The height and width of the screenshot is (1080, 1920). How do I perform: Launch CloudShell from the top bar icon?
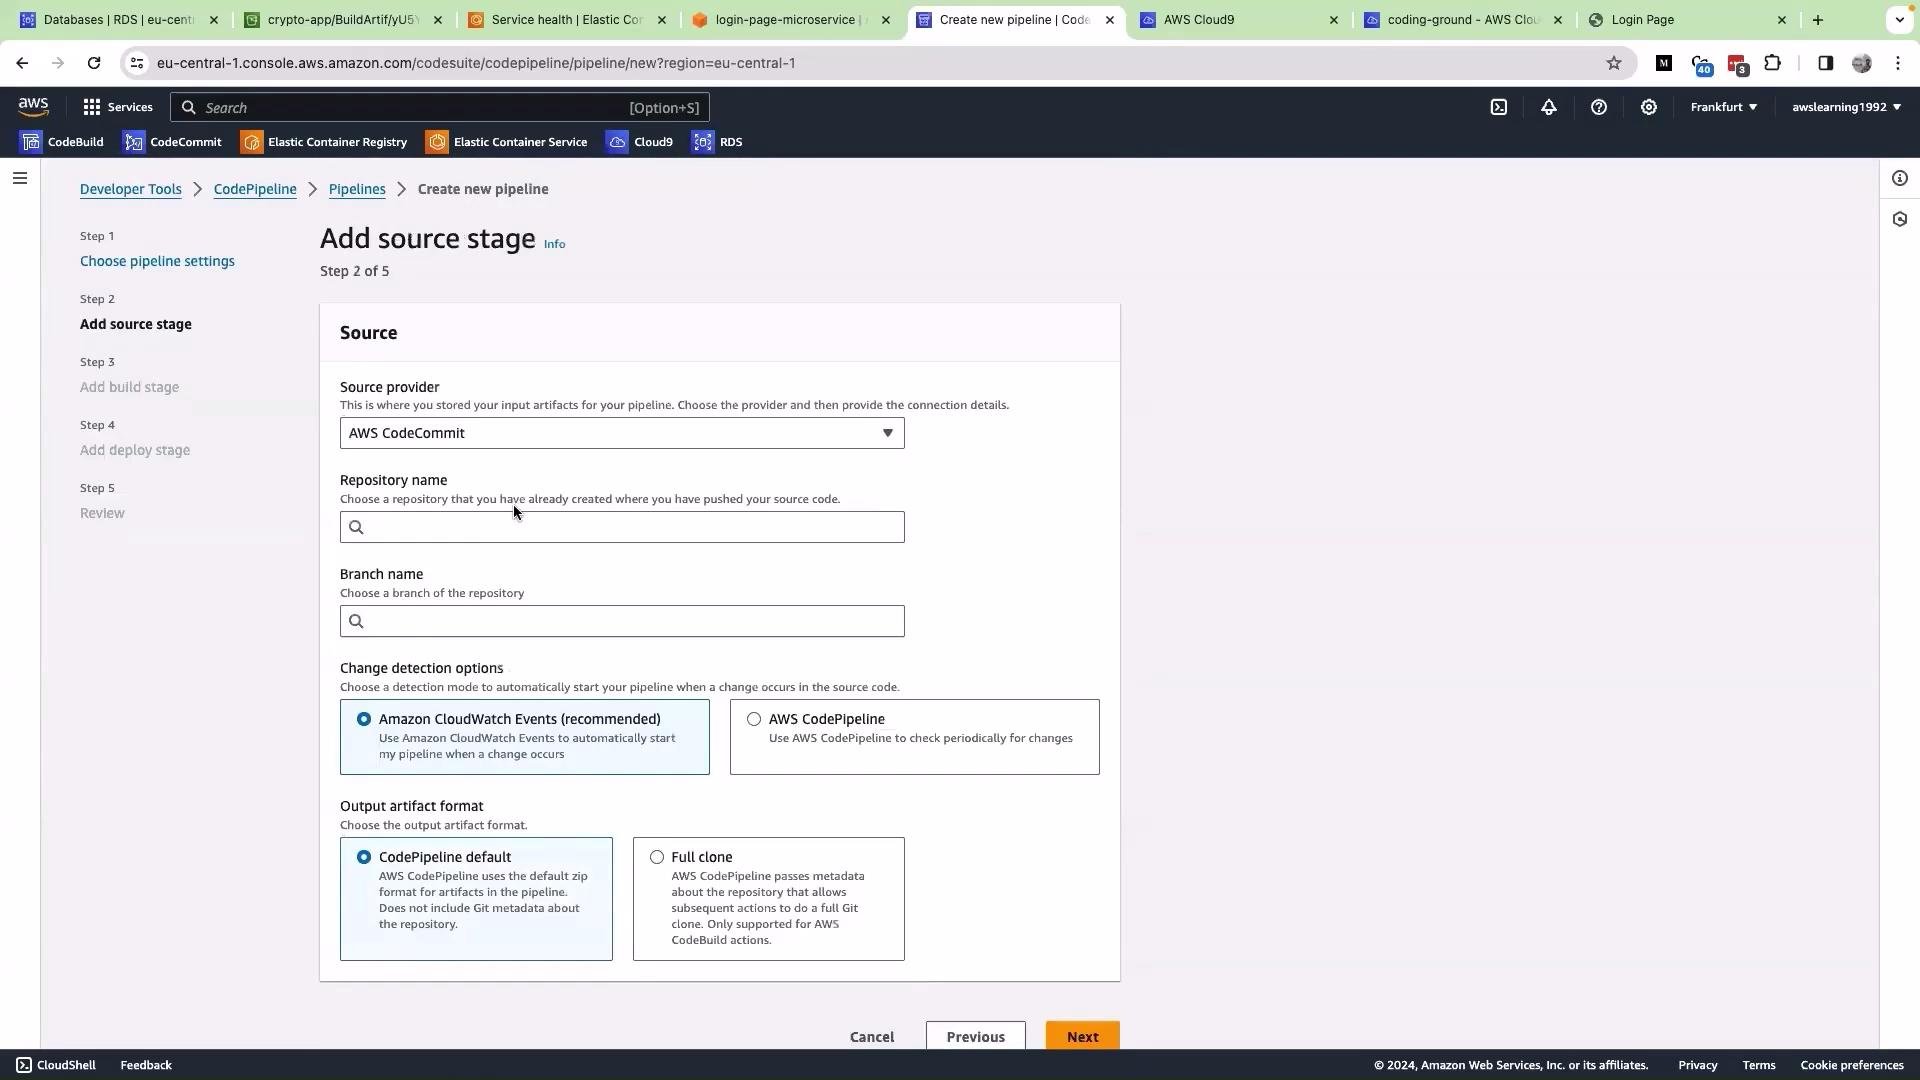(1499, 107)
